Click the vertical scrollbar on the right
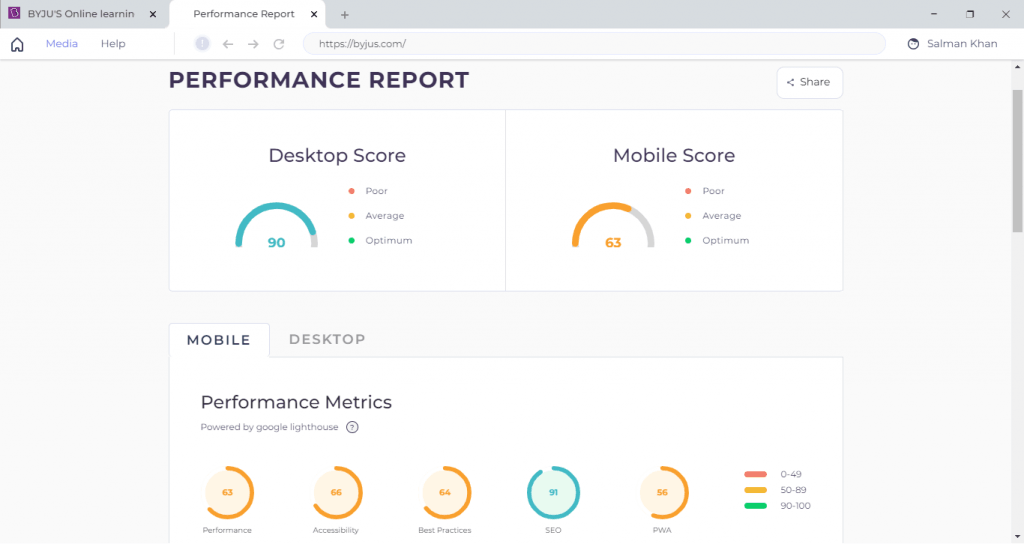 tap(1017, 160)
